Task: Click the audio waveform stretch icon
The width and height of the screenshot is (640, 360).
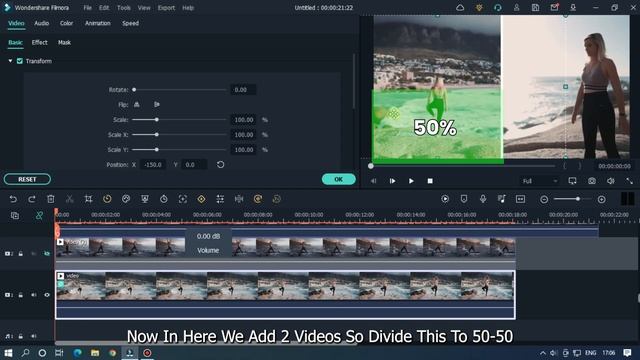Action: [x=239, y=199]
